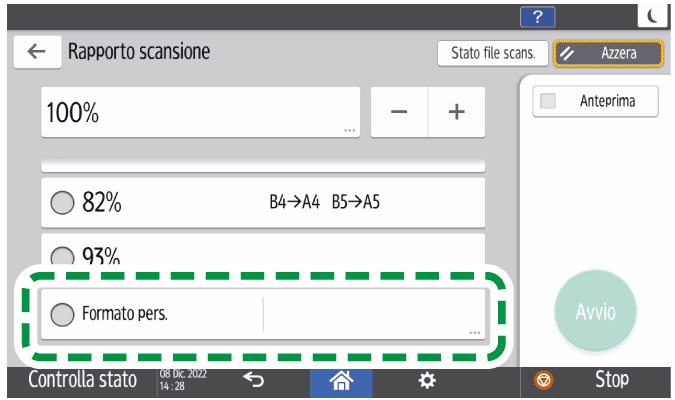Increase ratio with the plus button
The width and height of the screenshot is (675, 400).
click(x=457, y=112)
